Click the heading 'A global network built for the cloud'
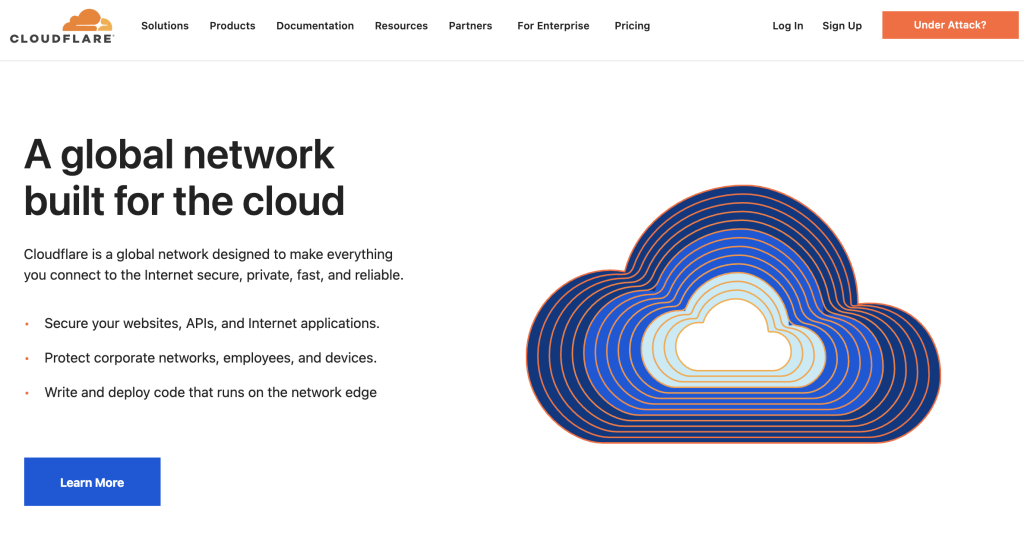The height and width of the screenshot is (543, 1024). 184,177
